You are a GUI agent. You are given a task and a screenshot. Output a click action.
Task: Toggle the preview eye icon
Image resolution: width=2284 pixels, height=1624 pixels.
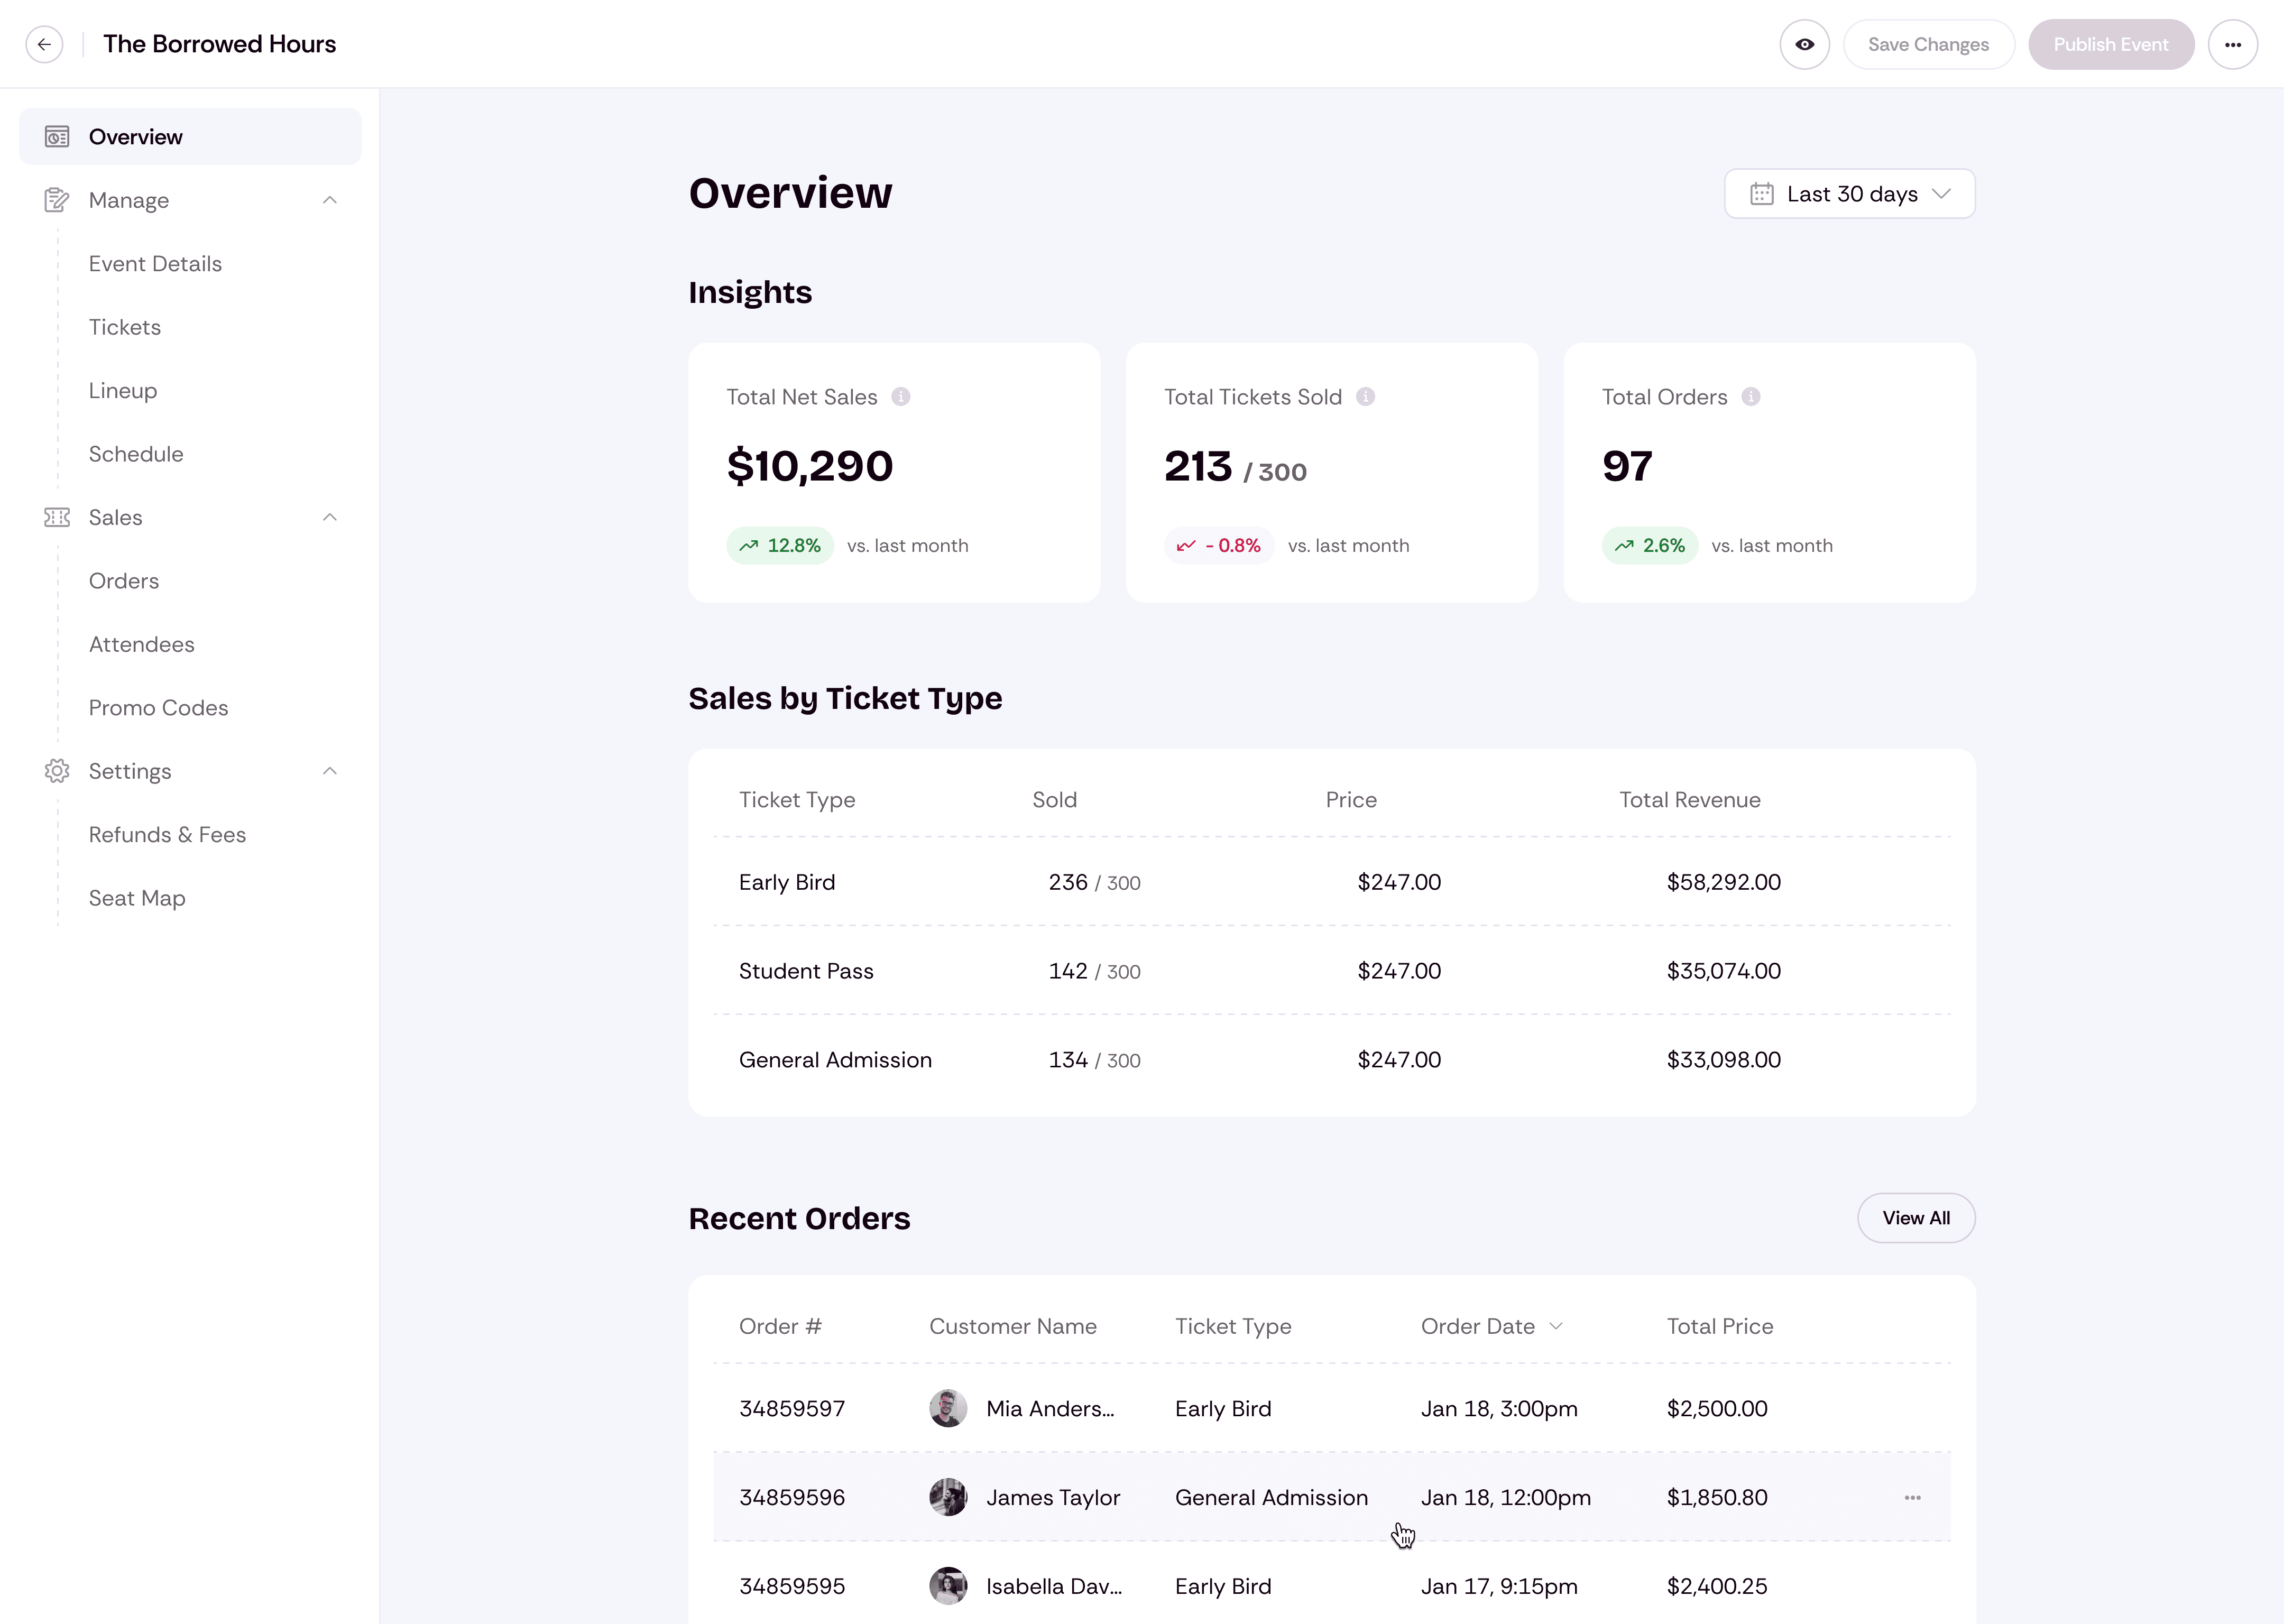point(1804,44)
